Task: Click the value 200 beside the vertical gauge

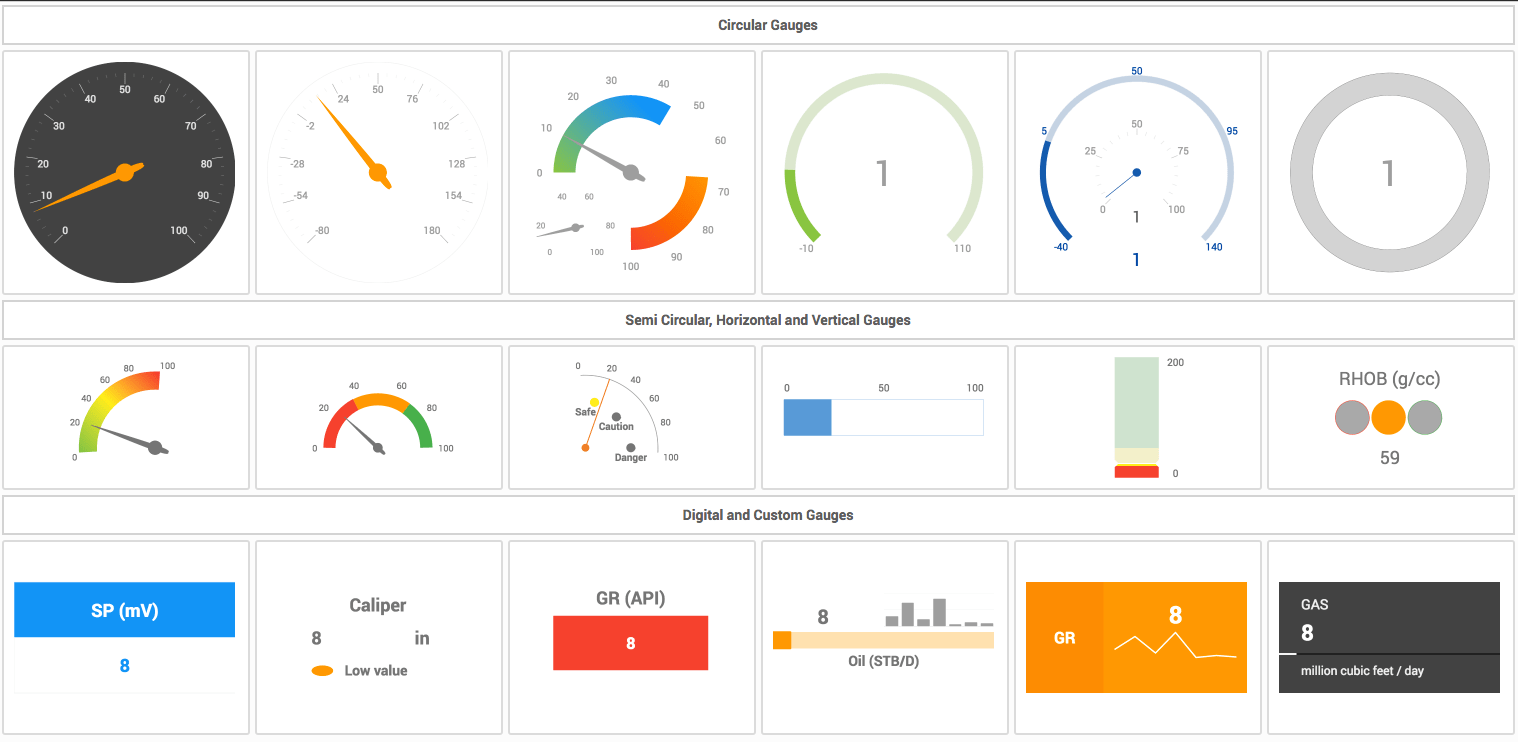Action: tap(1176, 362)
